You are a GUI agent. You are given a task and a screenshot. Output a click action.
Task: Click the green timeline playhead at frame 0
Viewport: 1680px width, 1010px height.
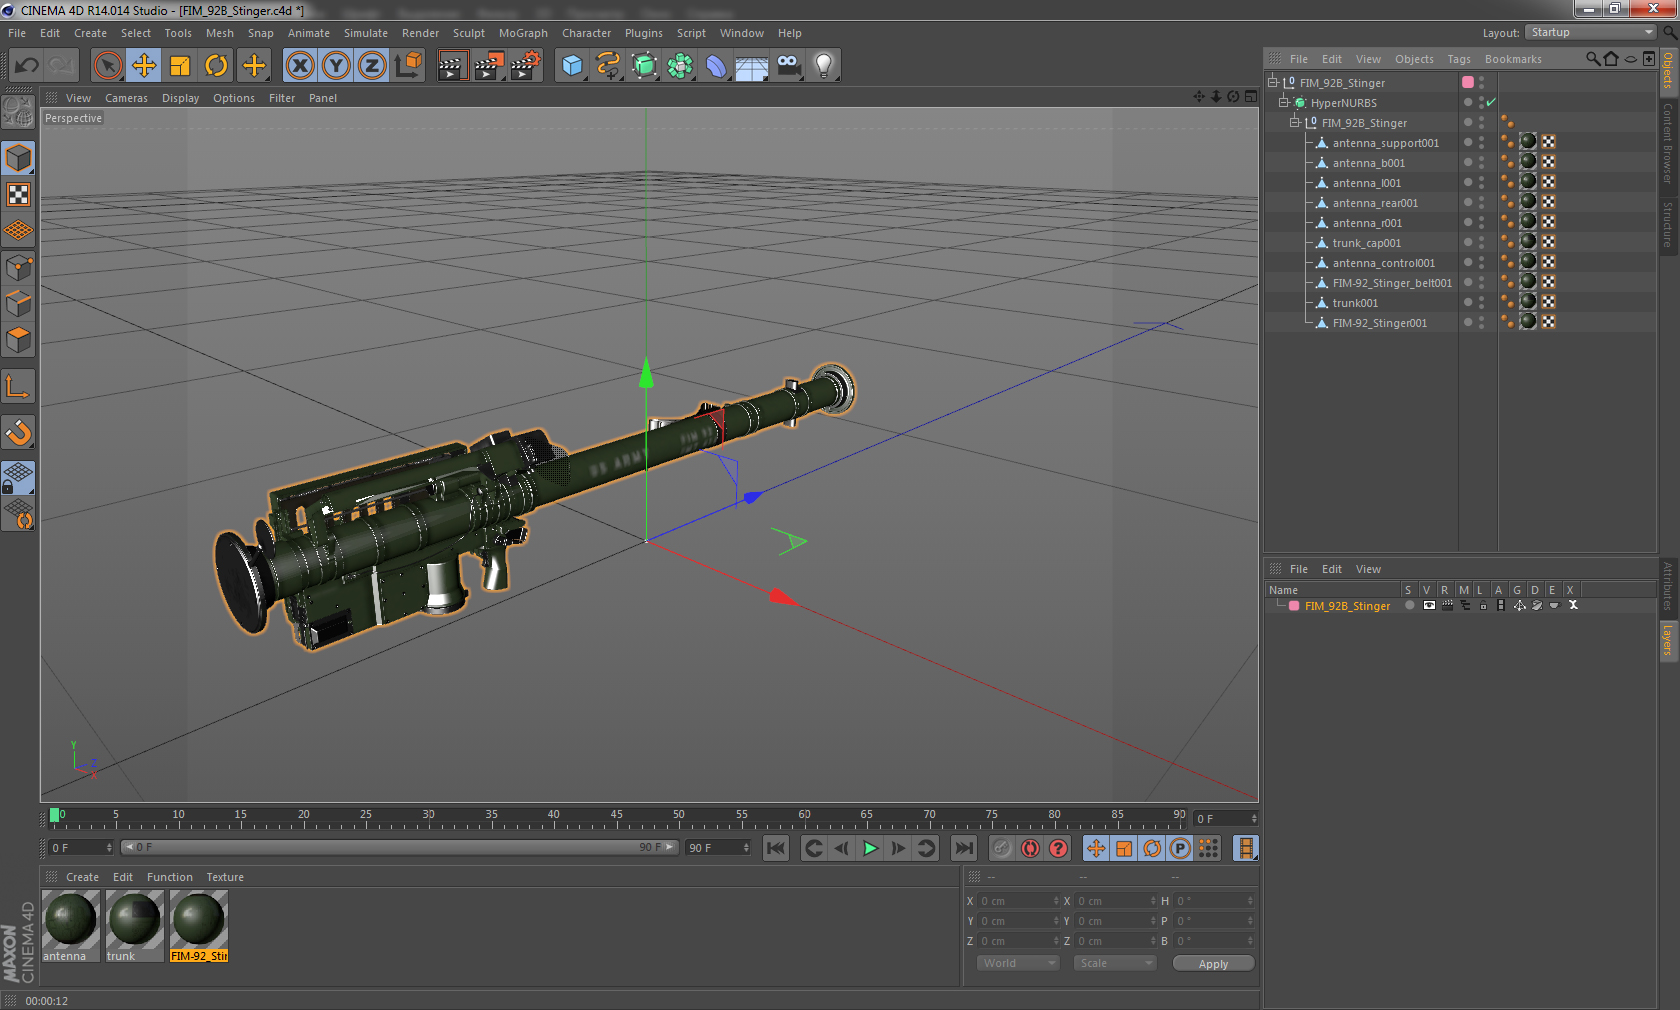point(55,815)
